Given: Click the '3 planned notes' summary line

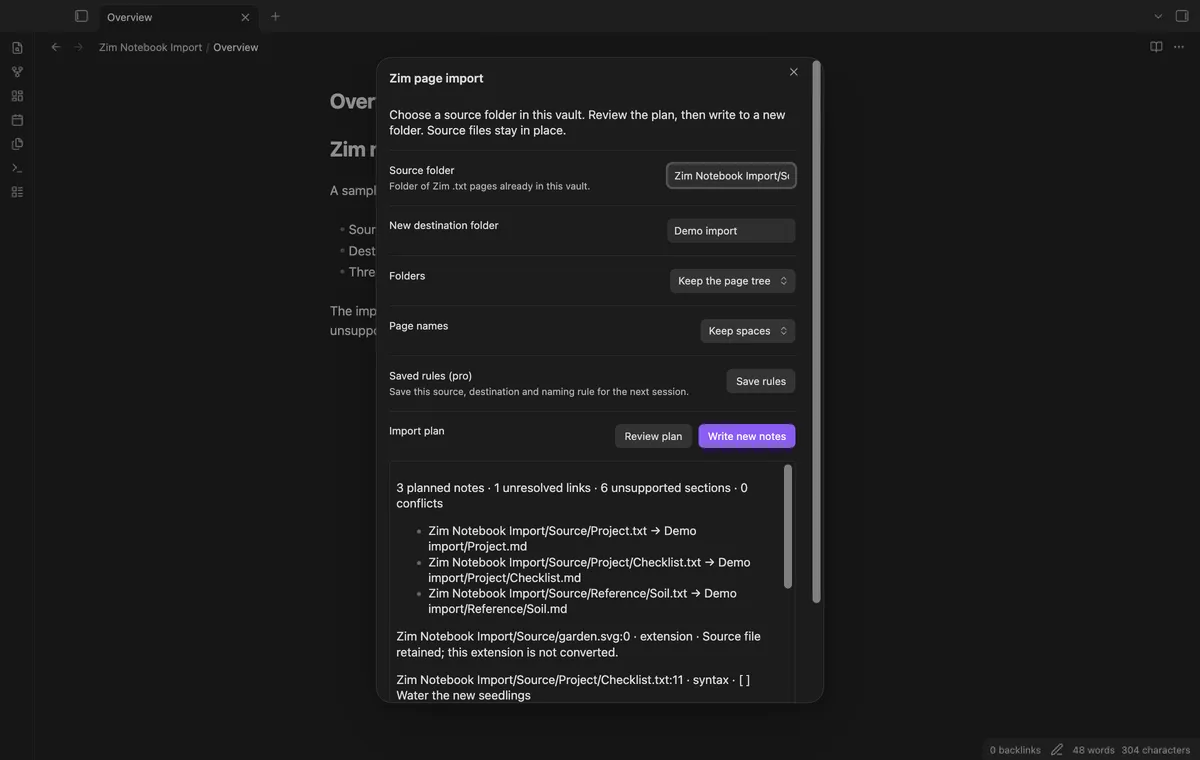Looking at the screenshot, I should [572, 495].
